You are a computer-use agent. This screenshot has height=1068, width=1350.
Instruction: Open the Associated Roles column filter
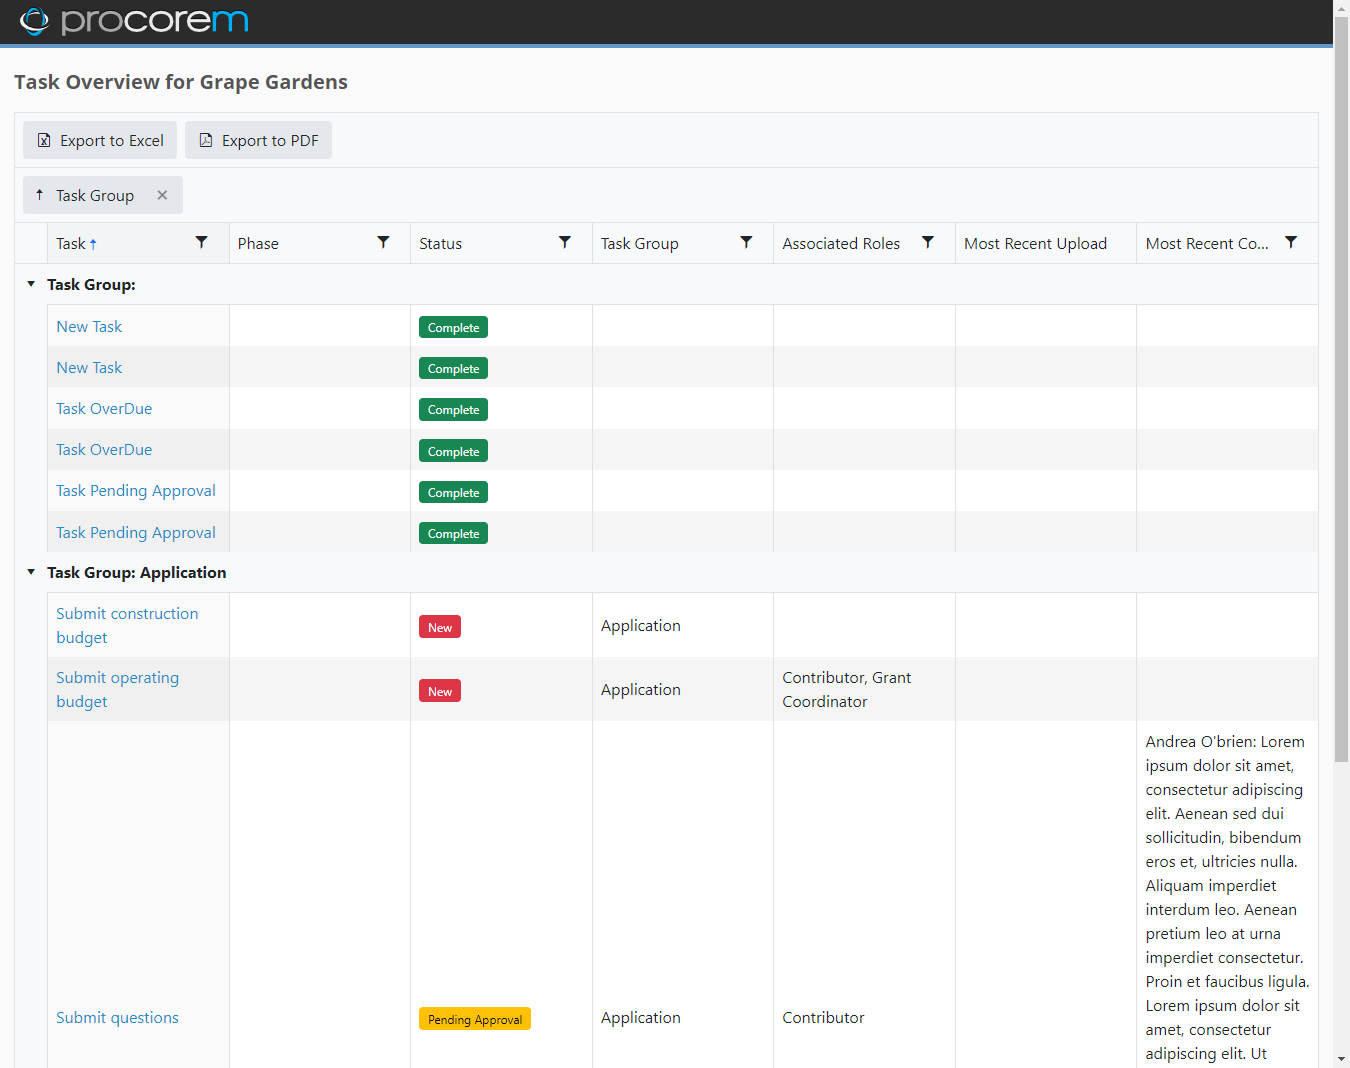click(x=928, y=243)
